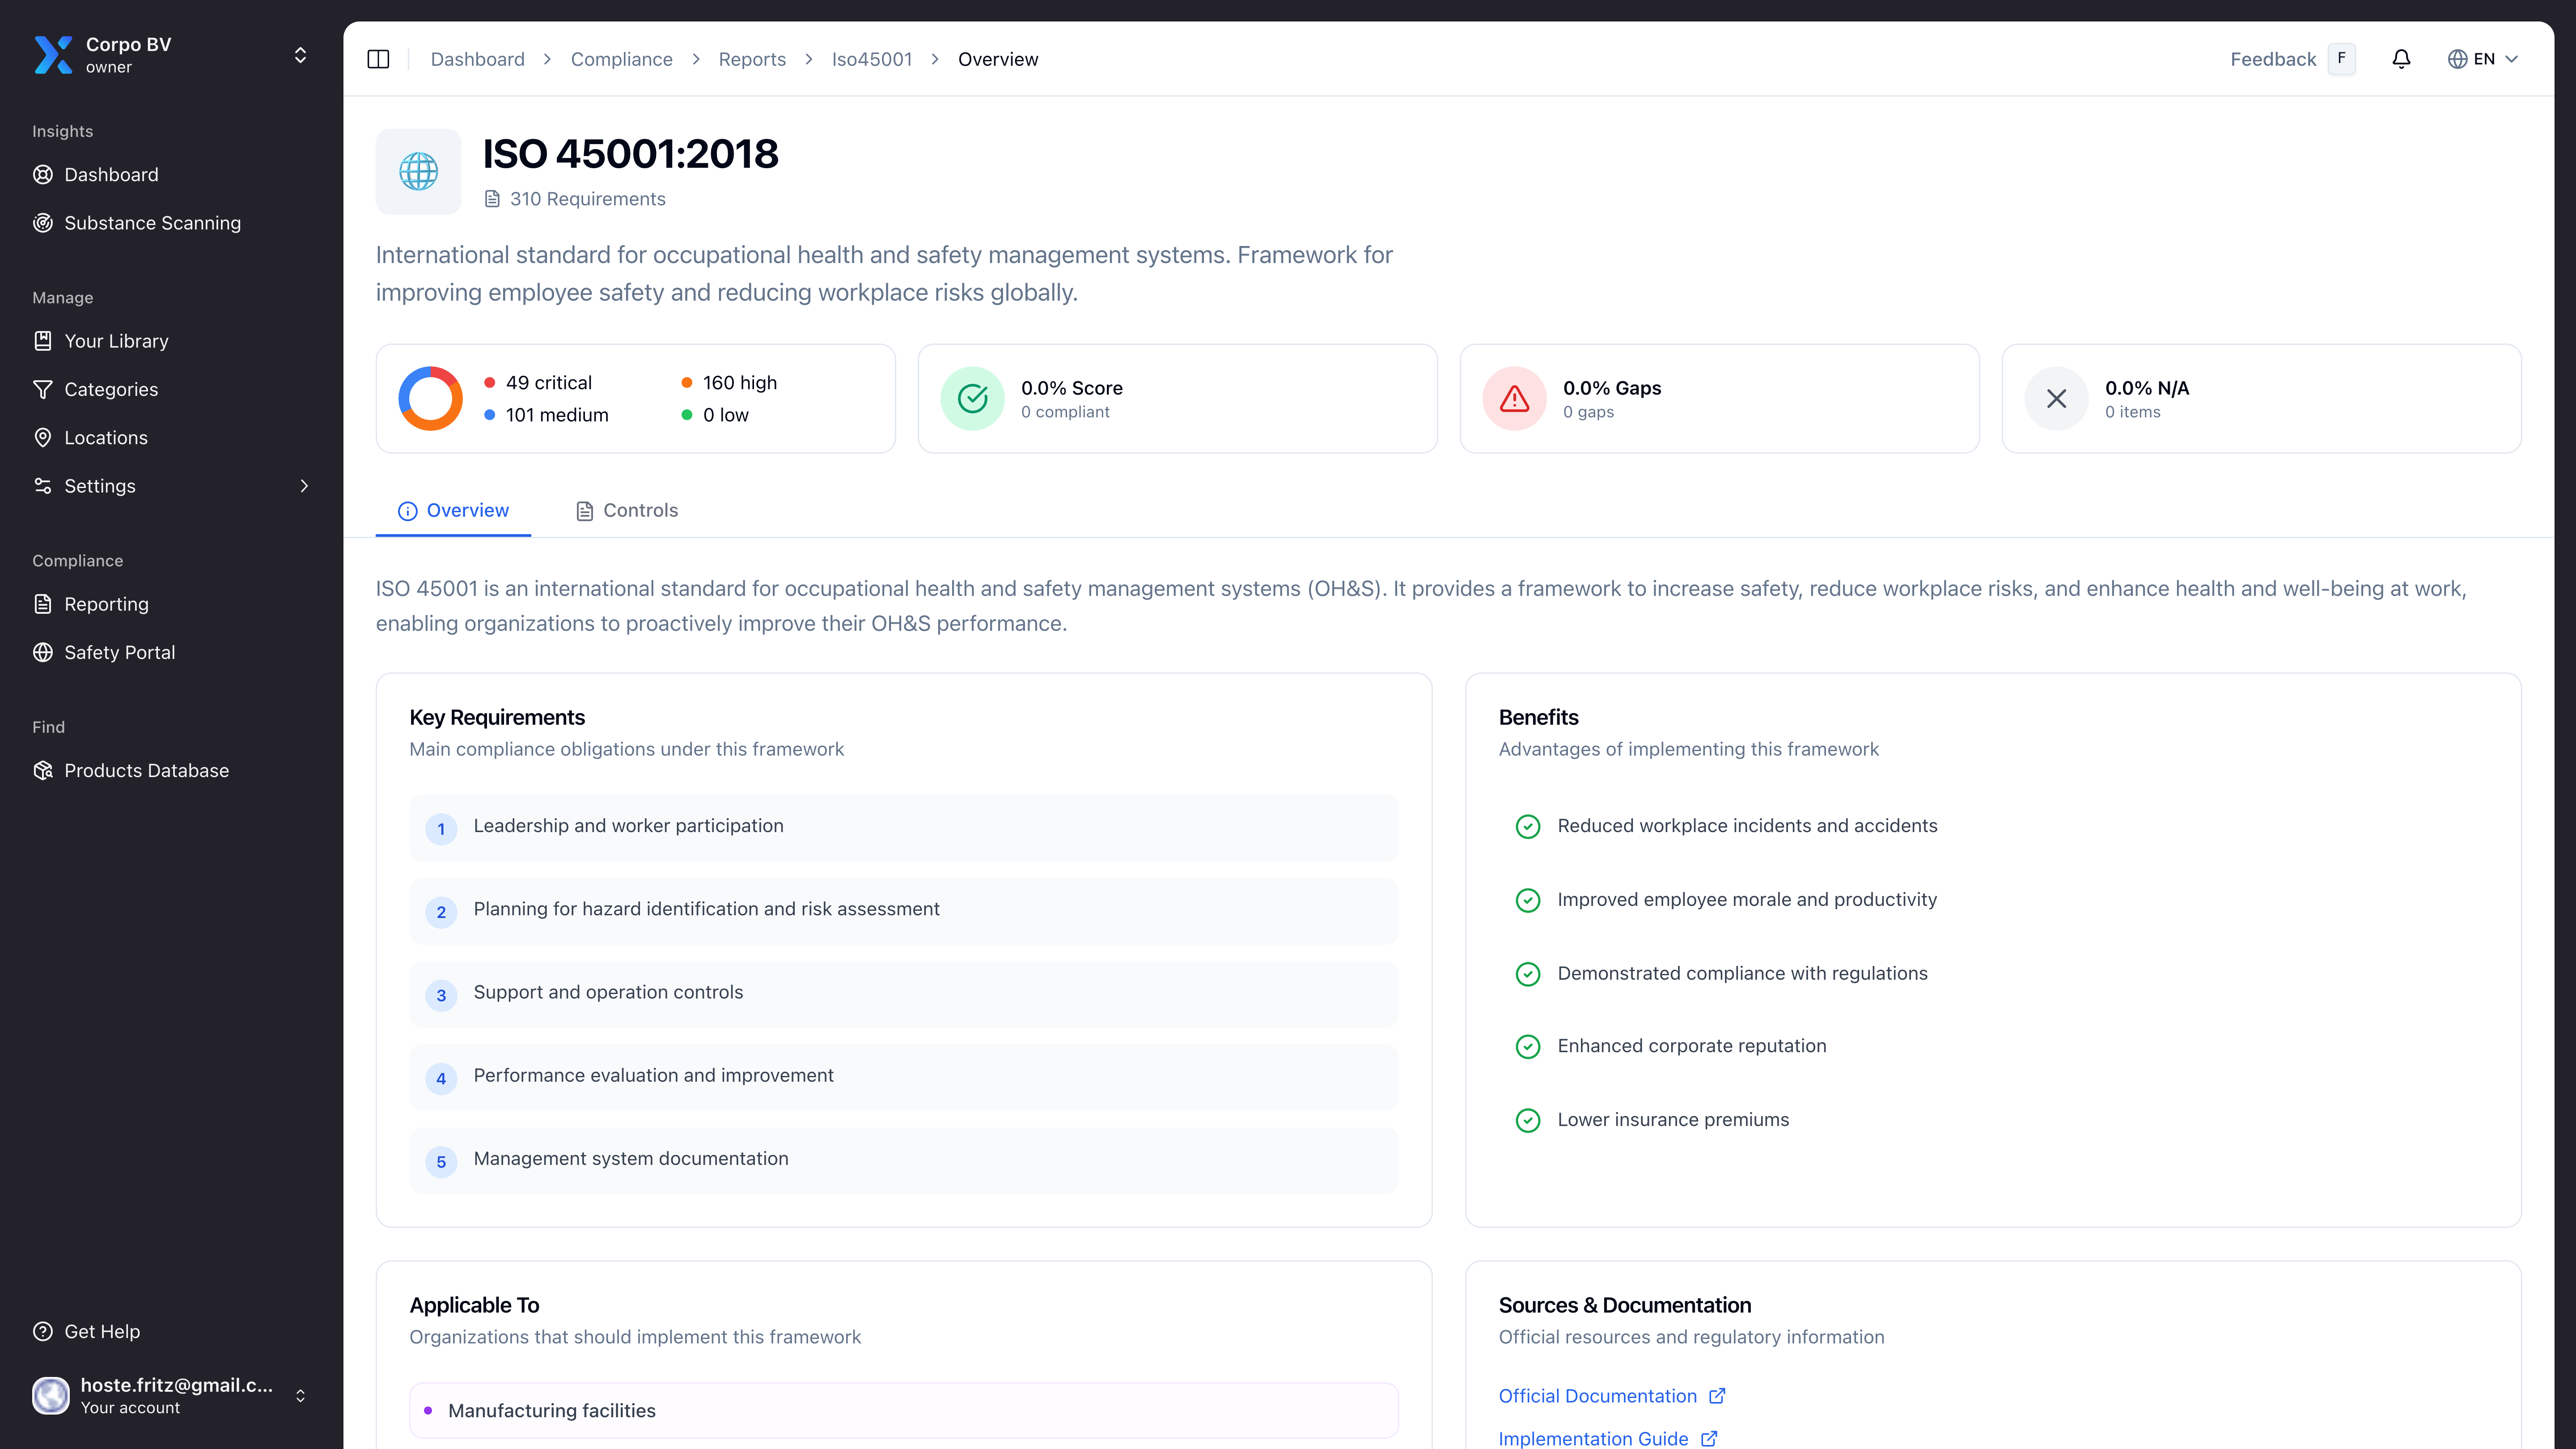Click the Your Library book icon
This screenshot has height=1449, width=2576.
point(43,341)
